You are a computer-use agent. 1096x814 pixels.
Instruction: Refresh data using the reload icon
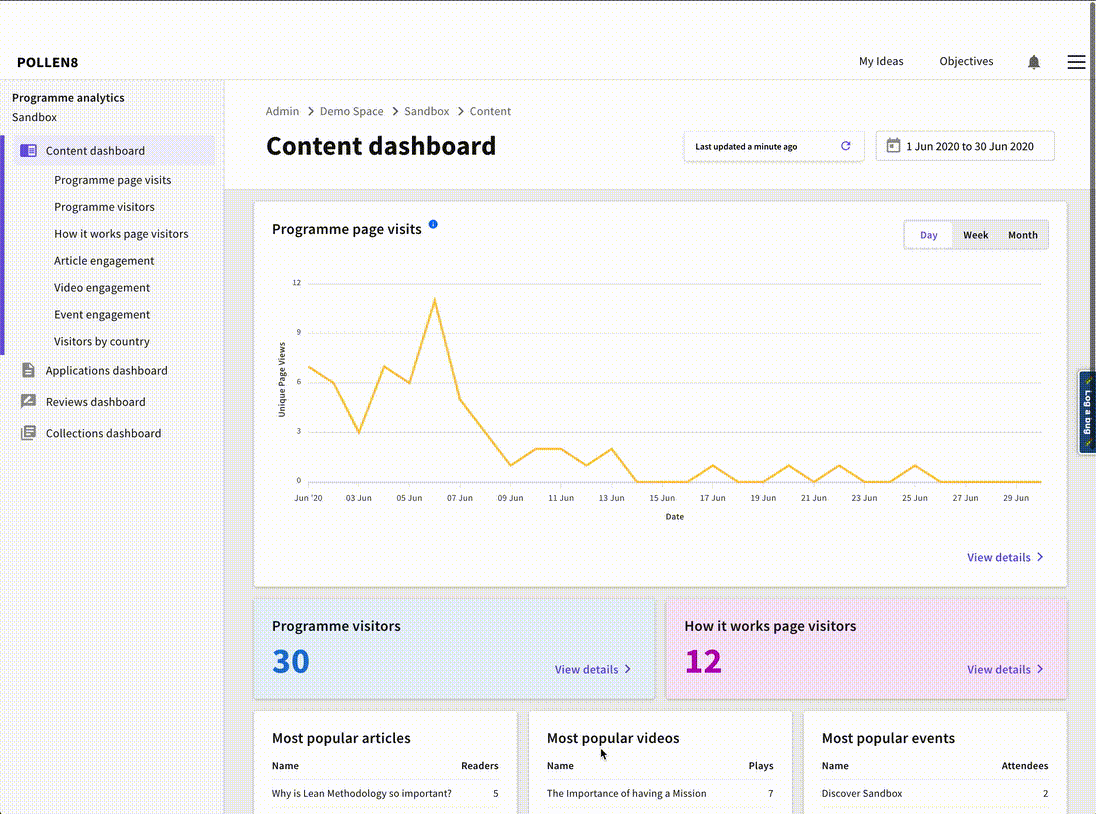tap(845, 145)
